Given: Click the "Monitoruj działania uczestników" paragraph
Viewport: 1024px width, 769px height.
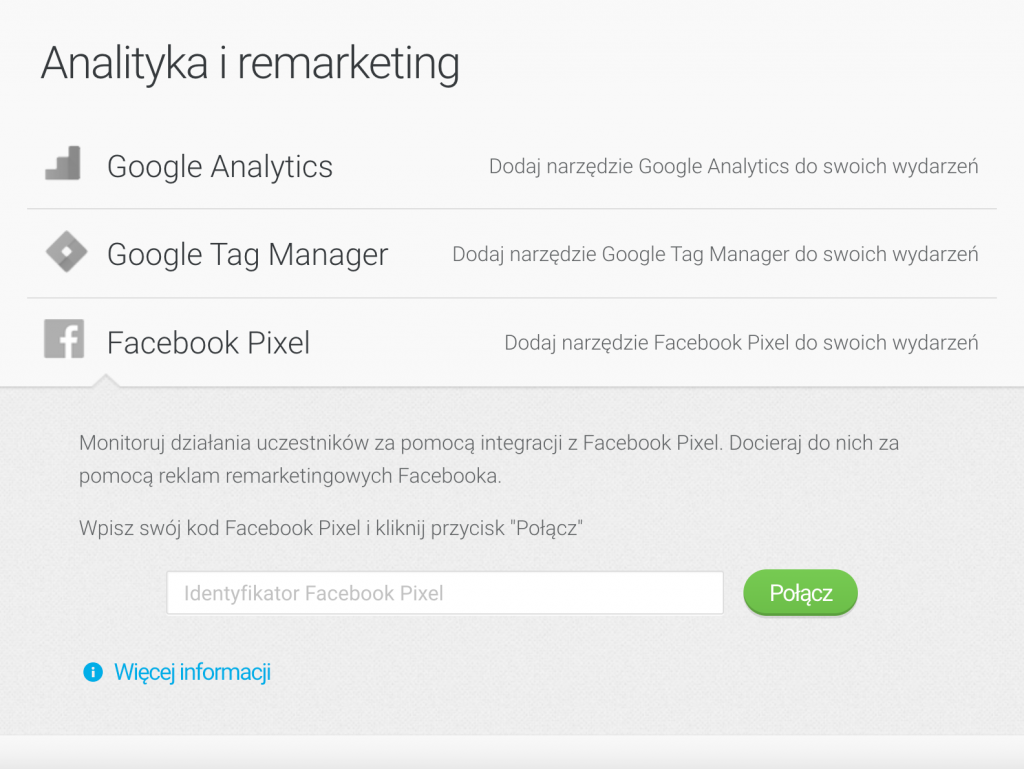Looking at the screenshot, I should pyautogui.click(x=489, y=460).
